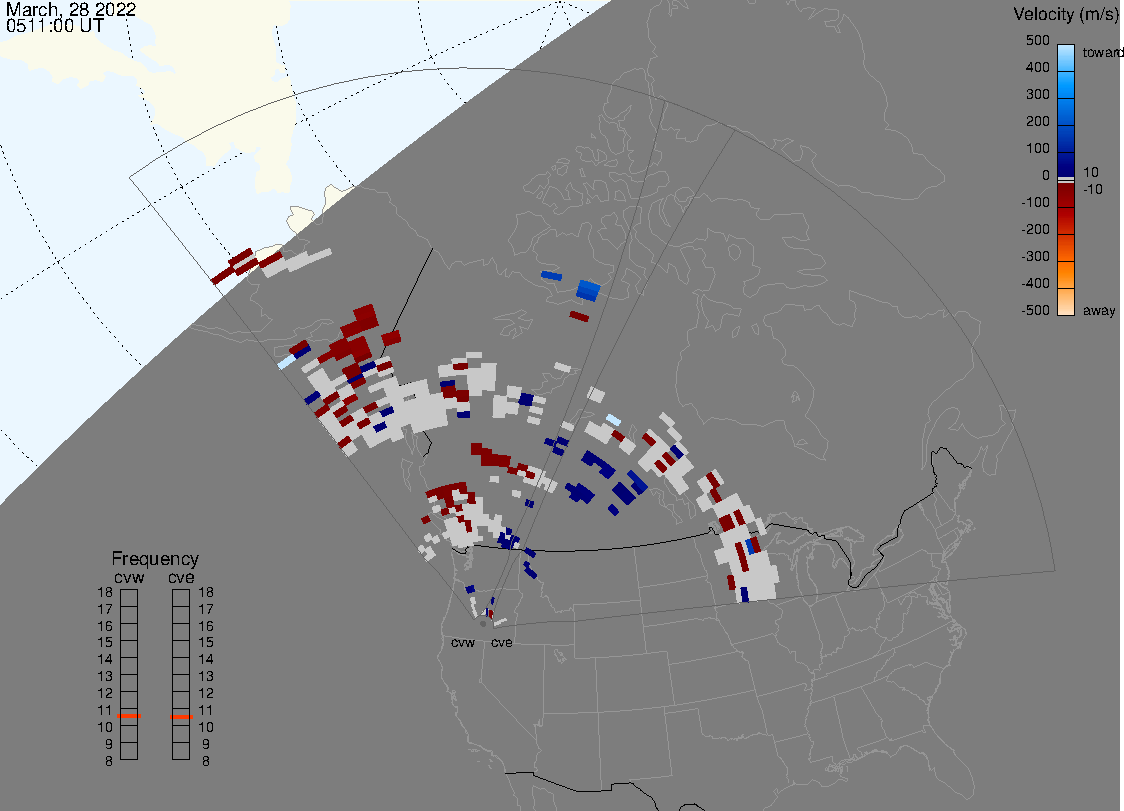This screenshot has height=811, width=1124.
Task: Select the 400 velocity tick label
Action: tap(1037, 67)
